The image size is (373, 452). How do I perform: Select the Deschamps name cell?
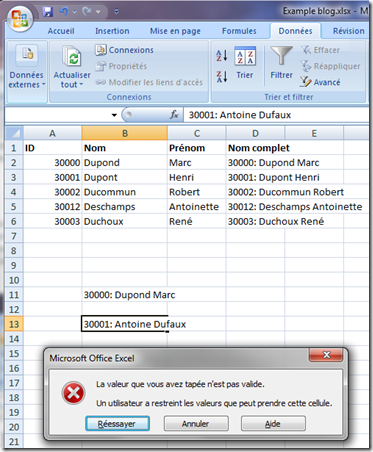[125, 207]
